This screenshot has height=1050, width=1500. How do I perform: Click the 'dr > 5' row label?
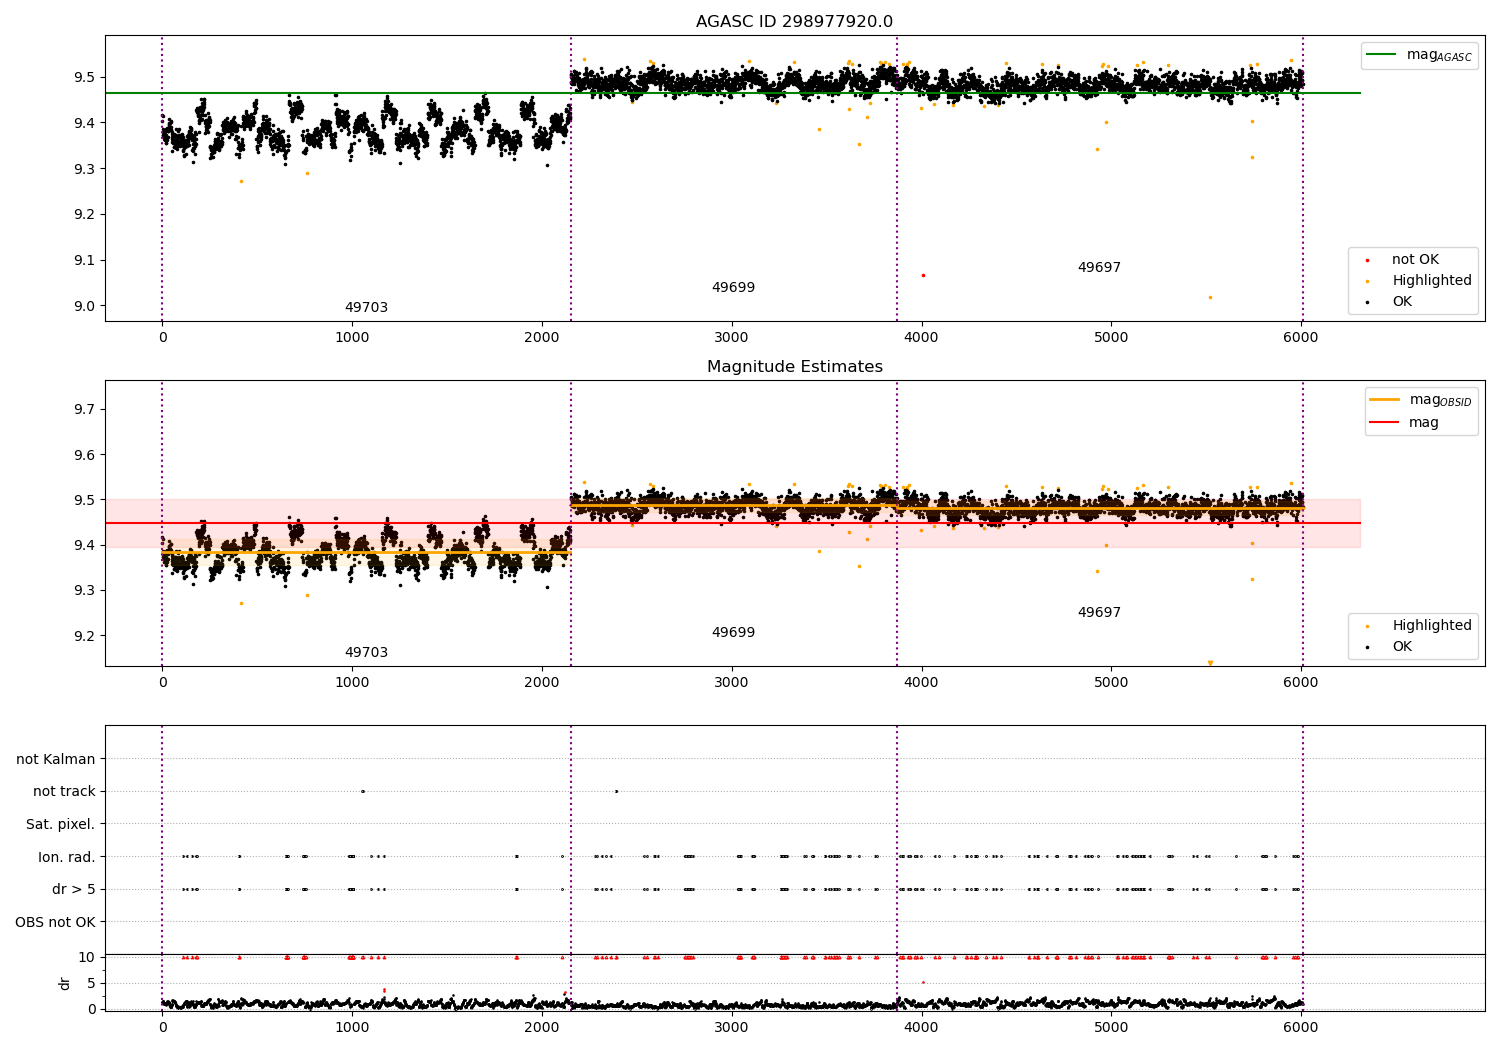[74, 889]
